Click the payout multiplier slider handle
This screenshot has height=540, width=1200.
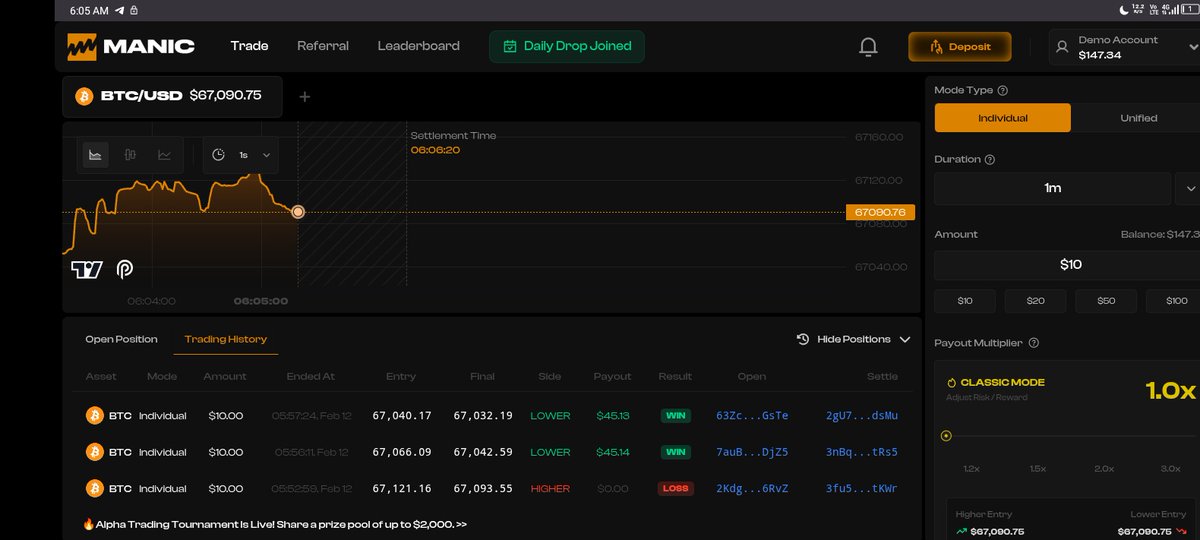[946, 436]
